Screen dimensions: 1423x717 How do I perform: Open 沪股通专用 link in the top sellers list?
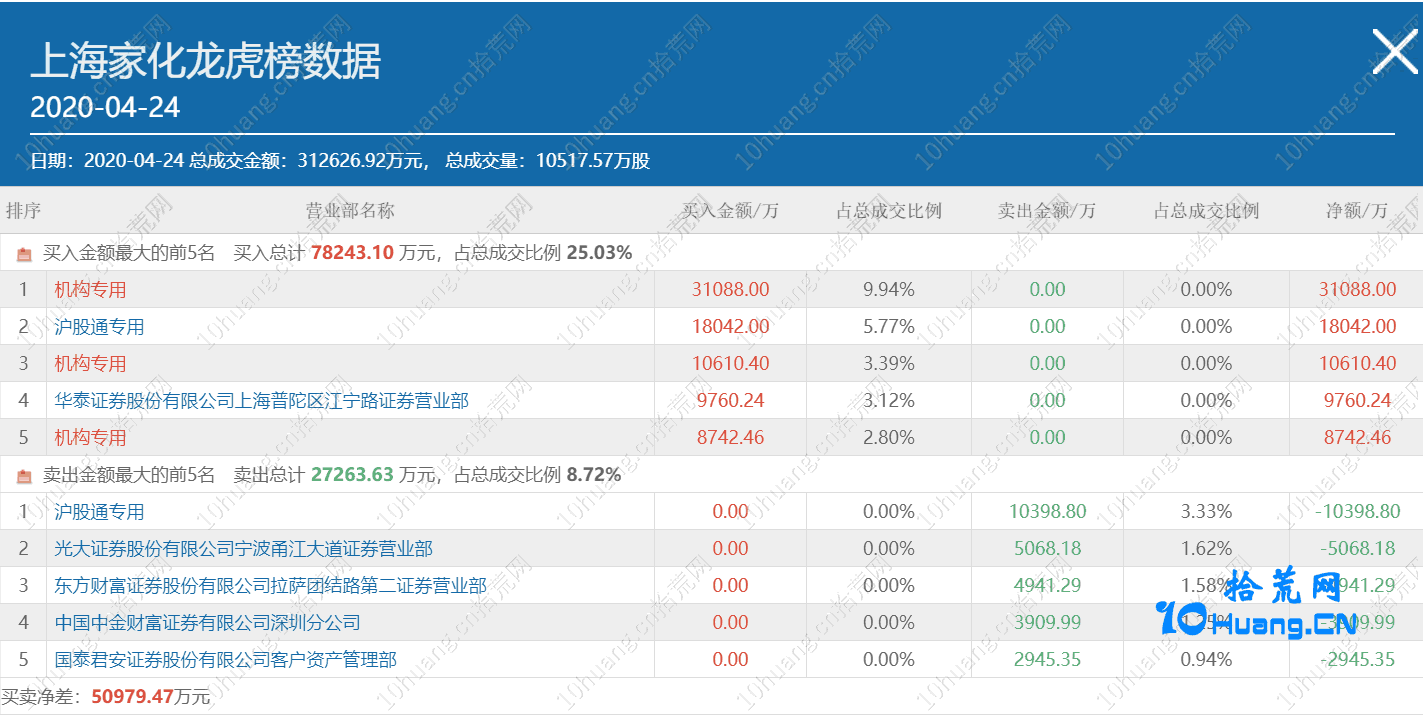tap(99, 512)
